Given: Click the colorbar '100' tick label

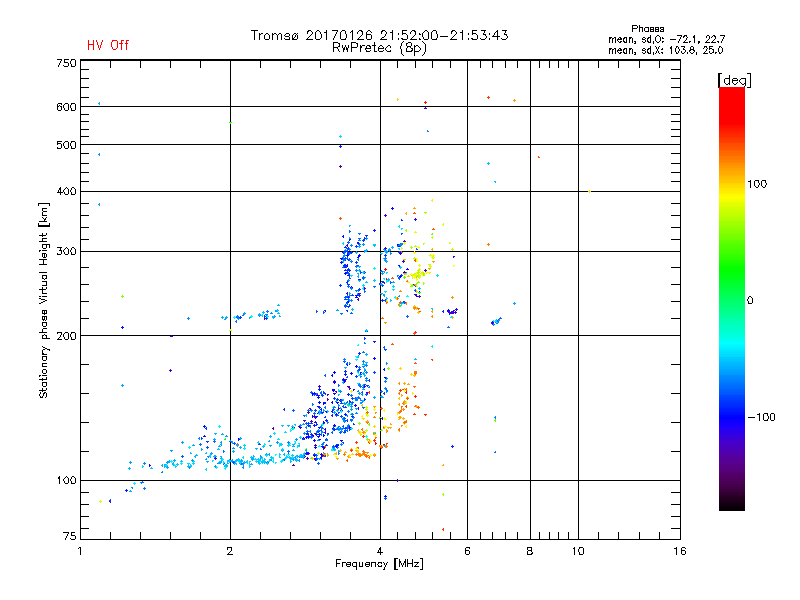Looking at the screenshot, I should point(757,184).
